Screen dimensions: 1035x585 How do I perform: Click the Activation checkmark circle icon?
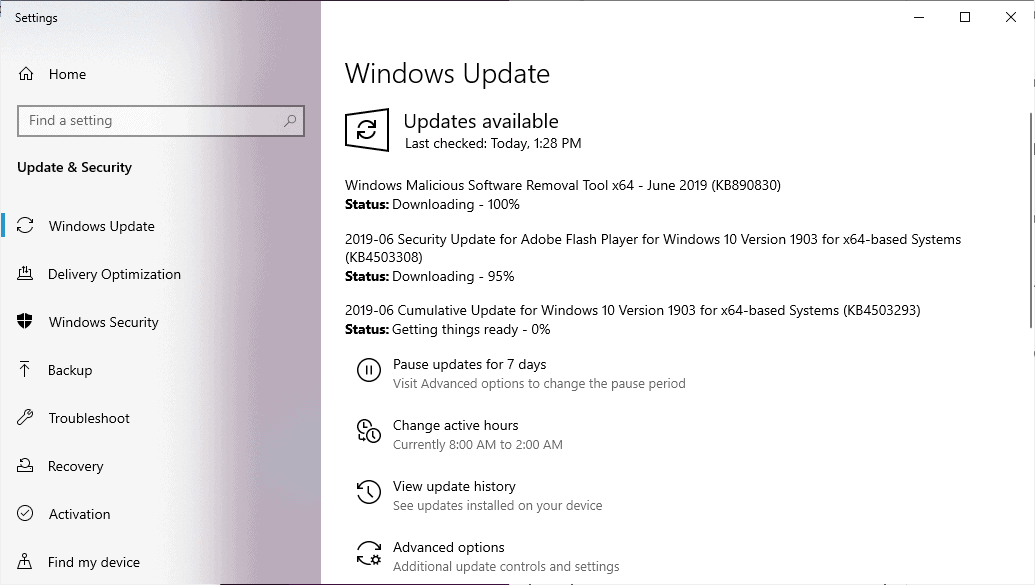[x=25, y=513]
